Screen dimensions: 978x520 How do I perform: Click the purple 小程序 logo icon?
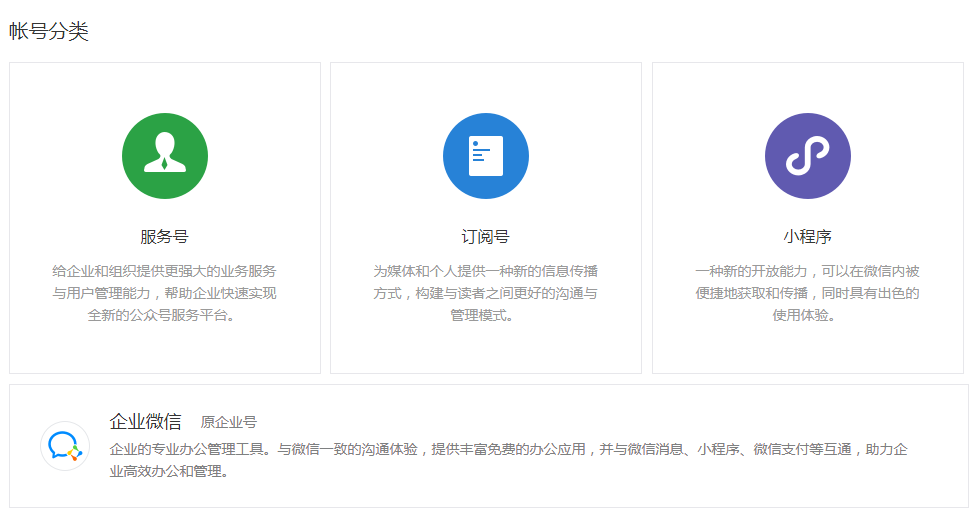807,156
